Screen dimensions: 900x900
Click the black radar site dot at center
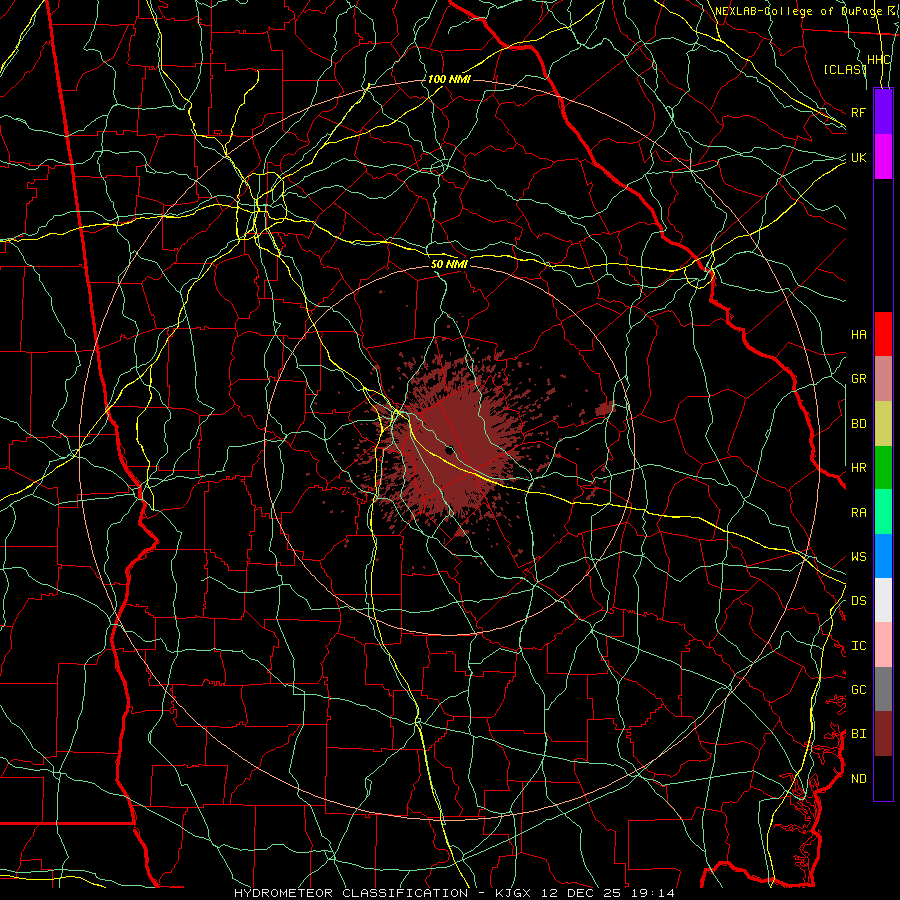click(449, 450)
